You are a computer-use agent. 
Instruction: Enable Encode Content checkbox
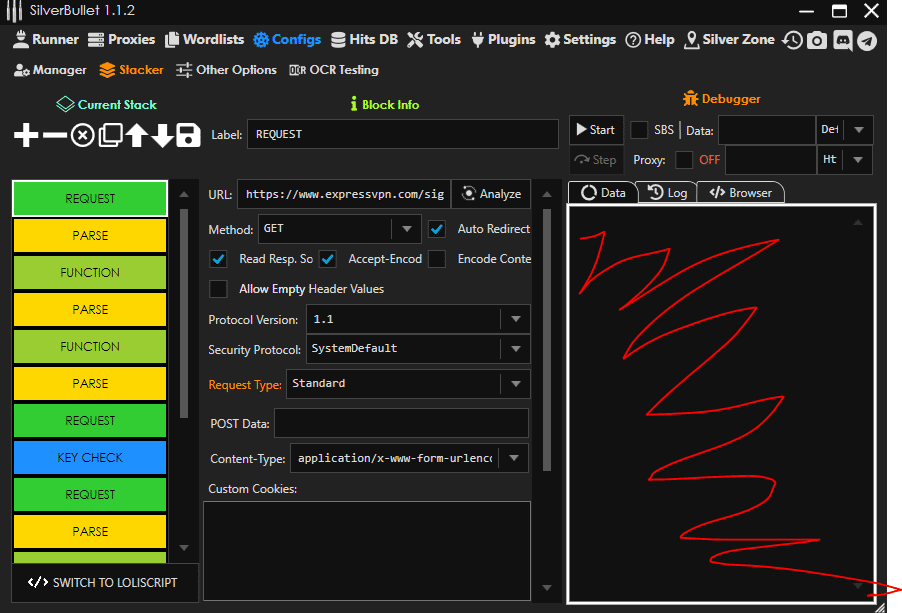(x=437, y=259)
